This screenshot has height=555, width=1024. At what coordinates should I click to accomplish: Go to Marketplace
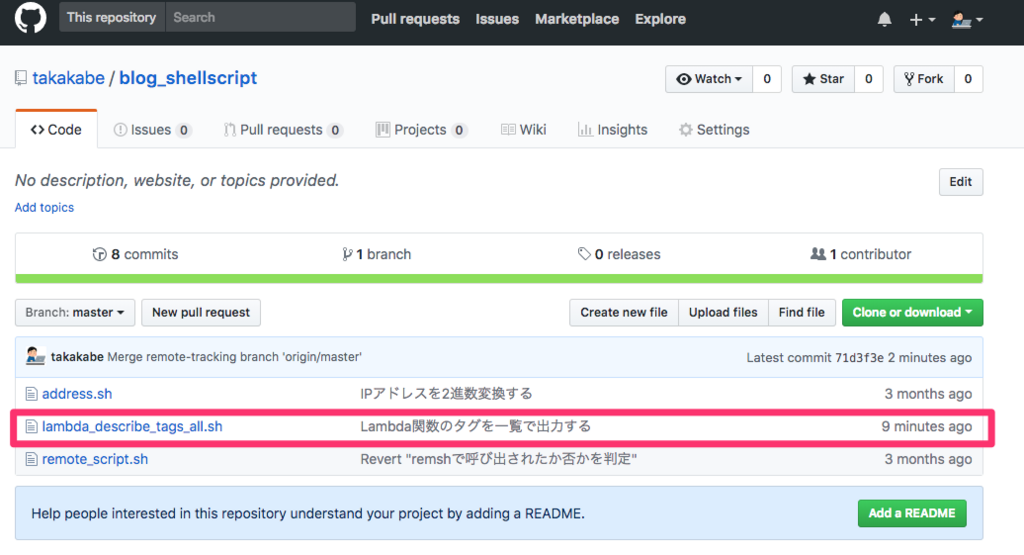577,19
